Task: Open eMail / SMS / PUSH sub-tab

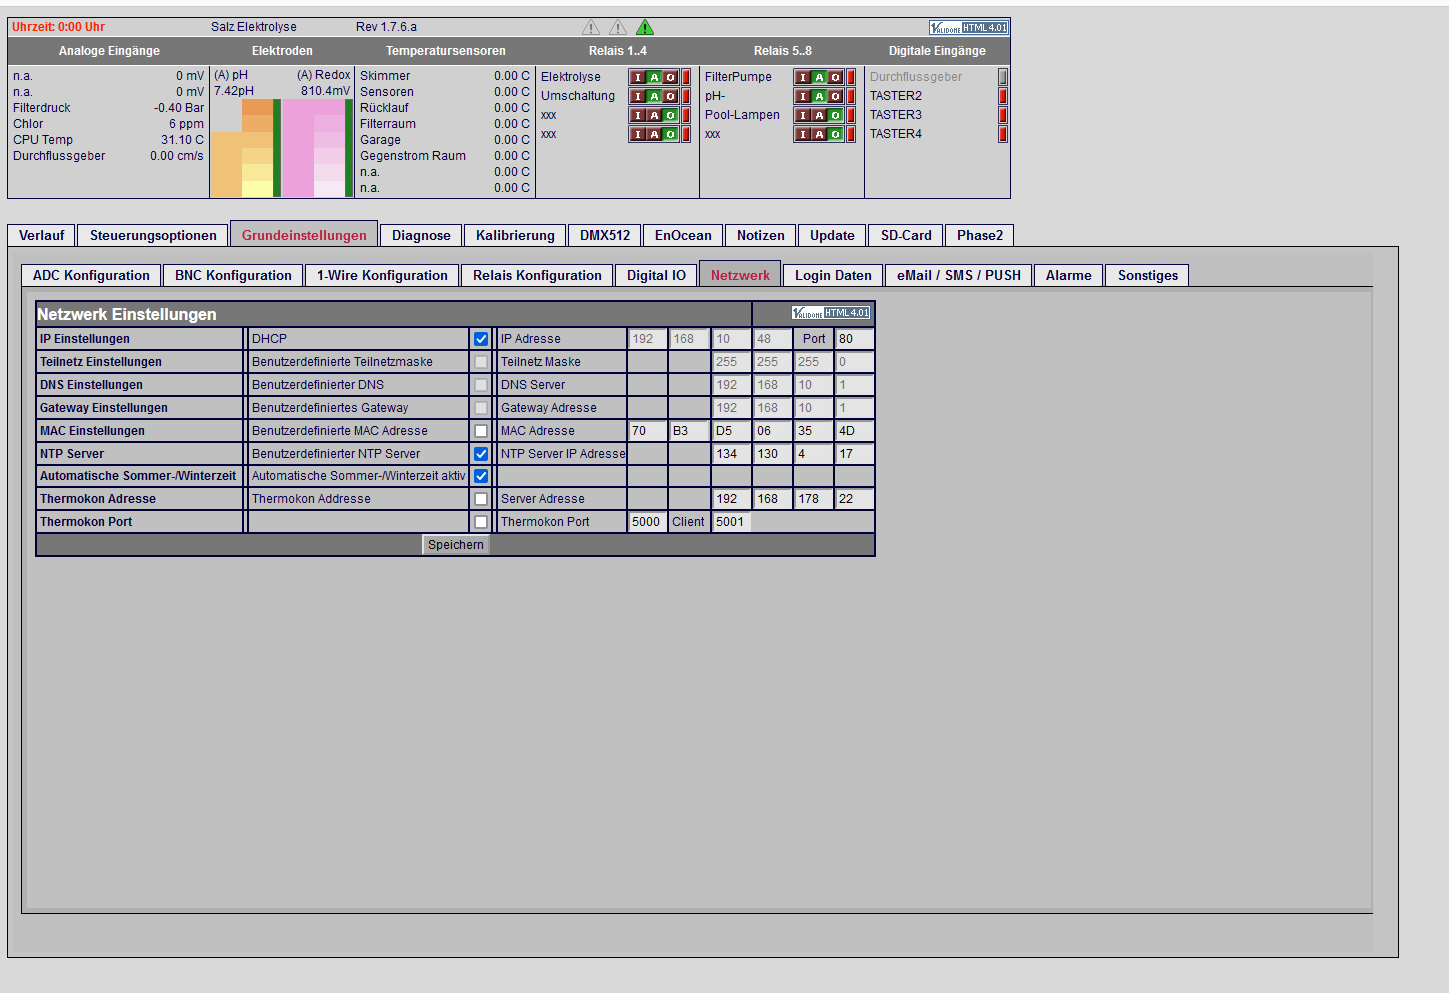Action: (959, 275)
